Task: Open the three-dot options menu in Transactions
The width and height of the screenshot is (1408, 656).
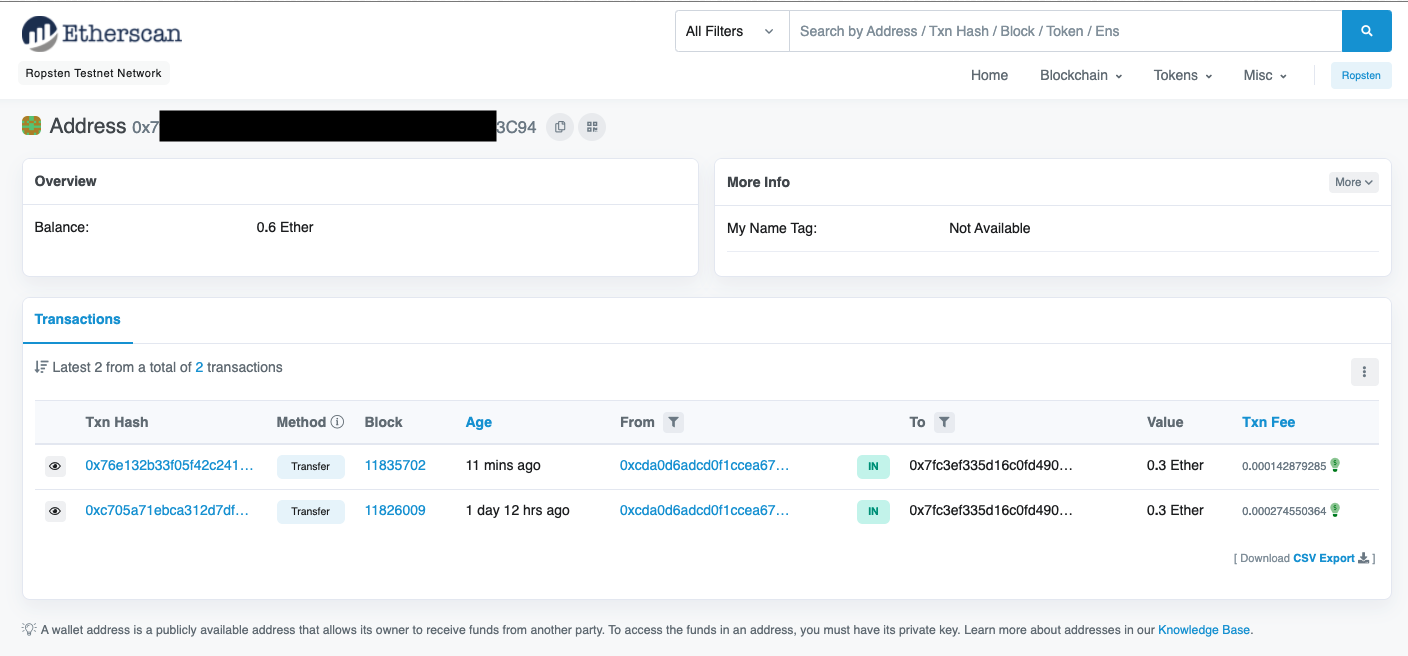Action: click(x=1364, y=372)
